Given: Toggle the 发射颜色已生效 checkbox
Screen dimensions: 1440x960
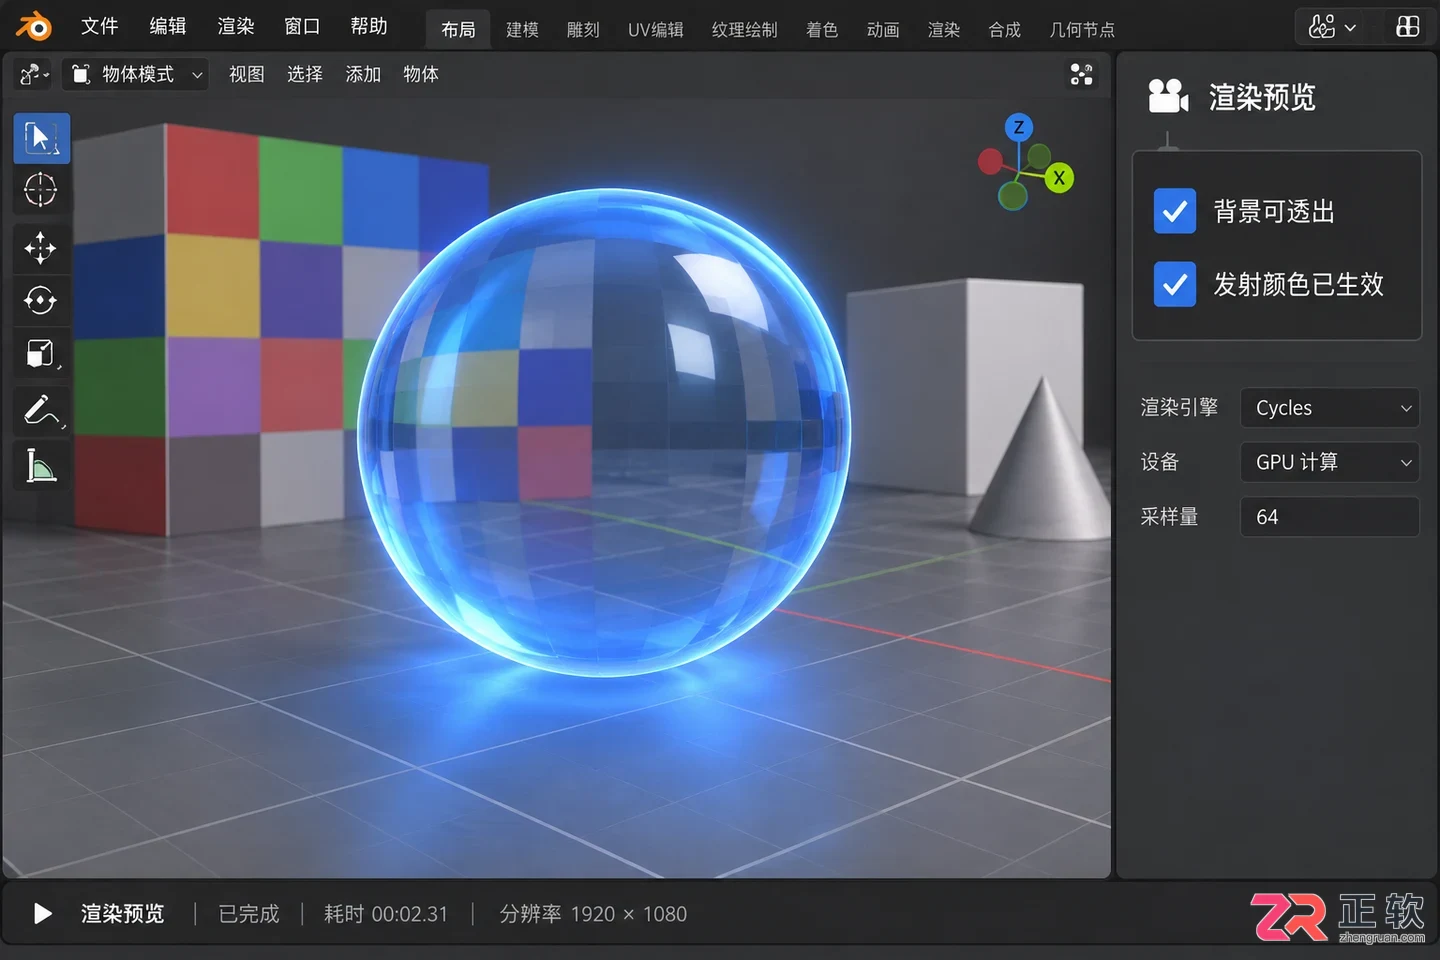Looking at the screenshot, I should pyautogui.click(x=1175, y=284).
